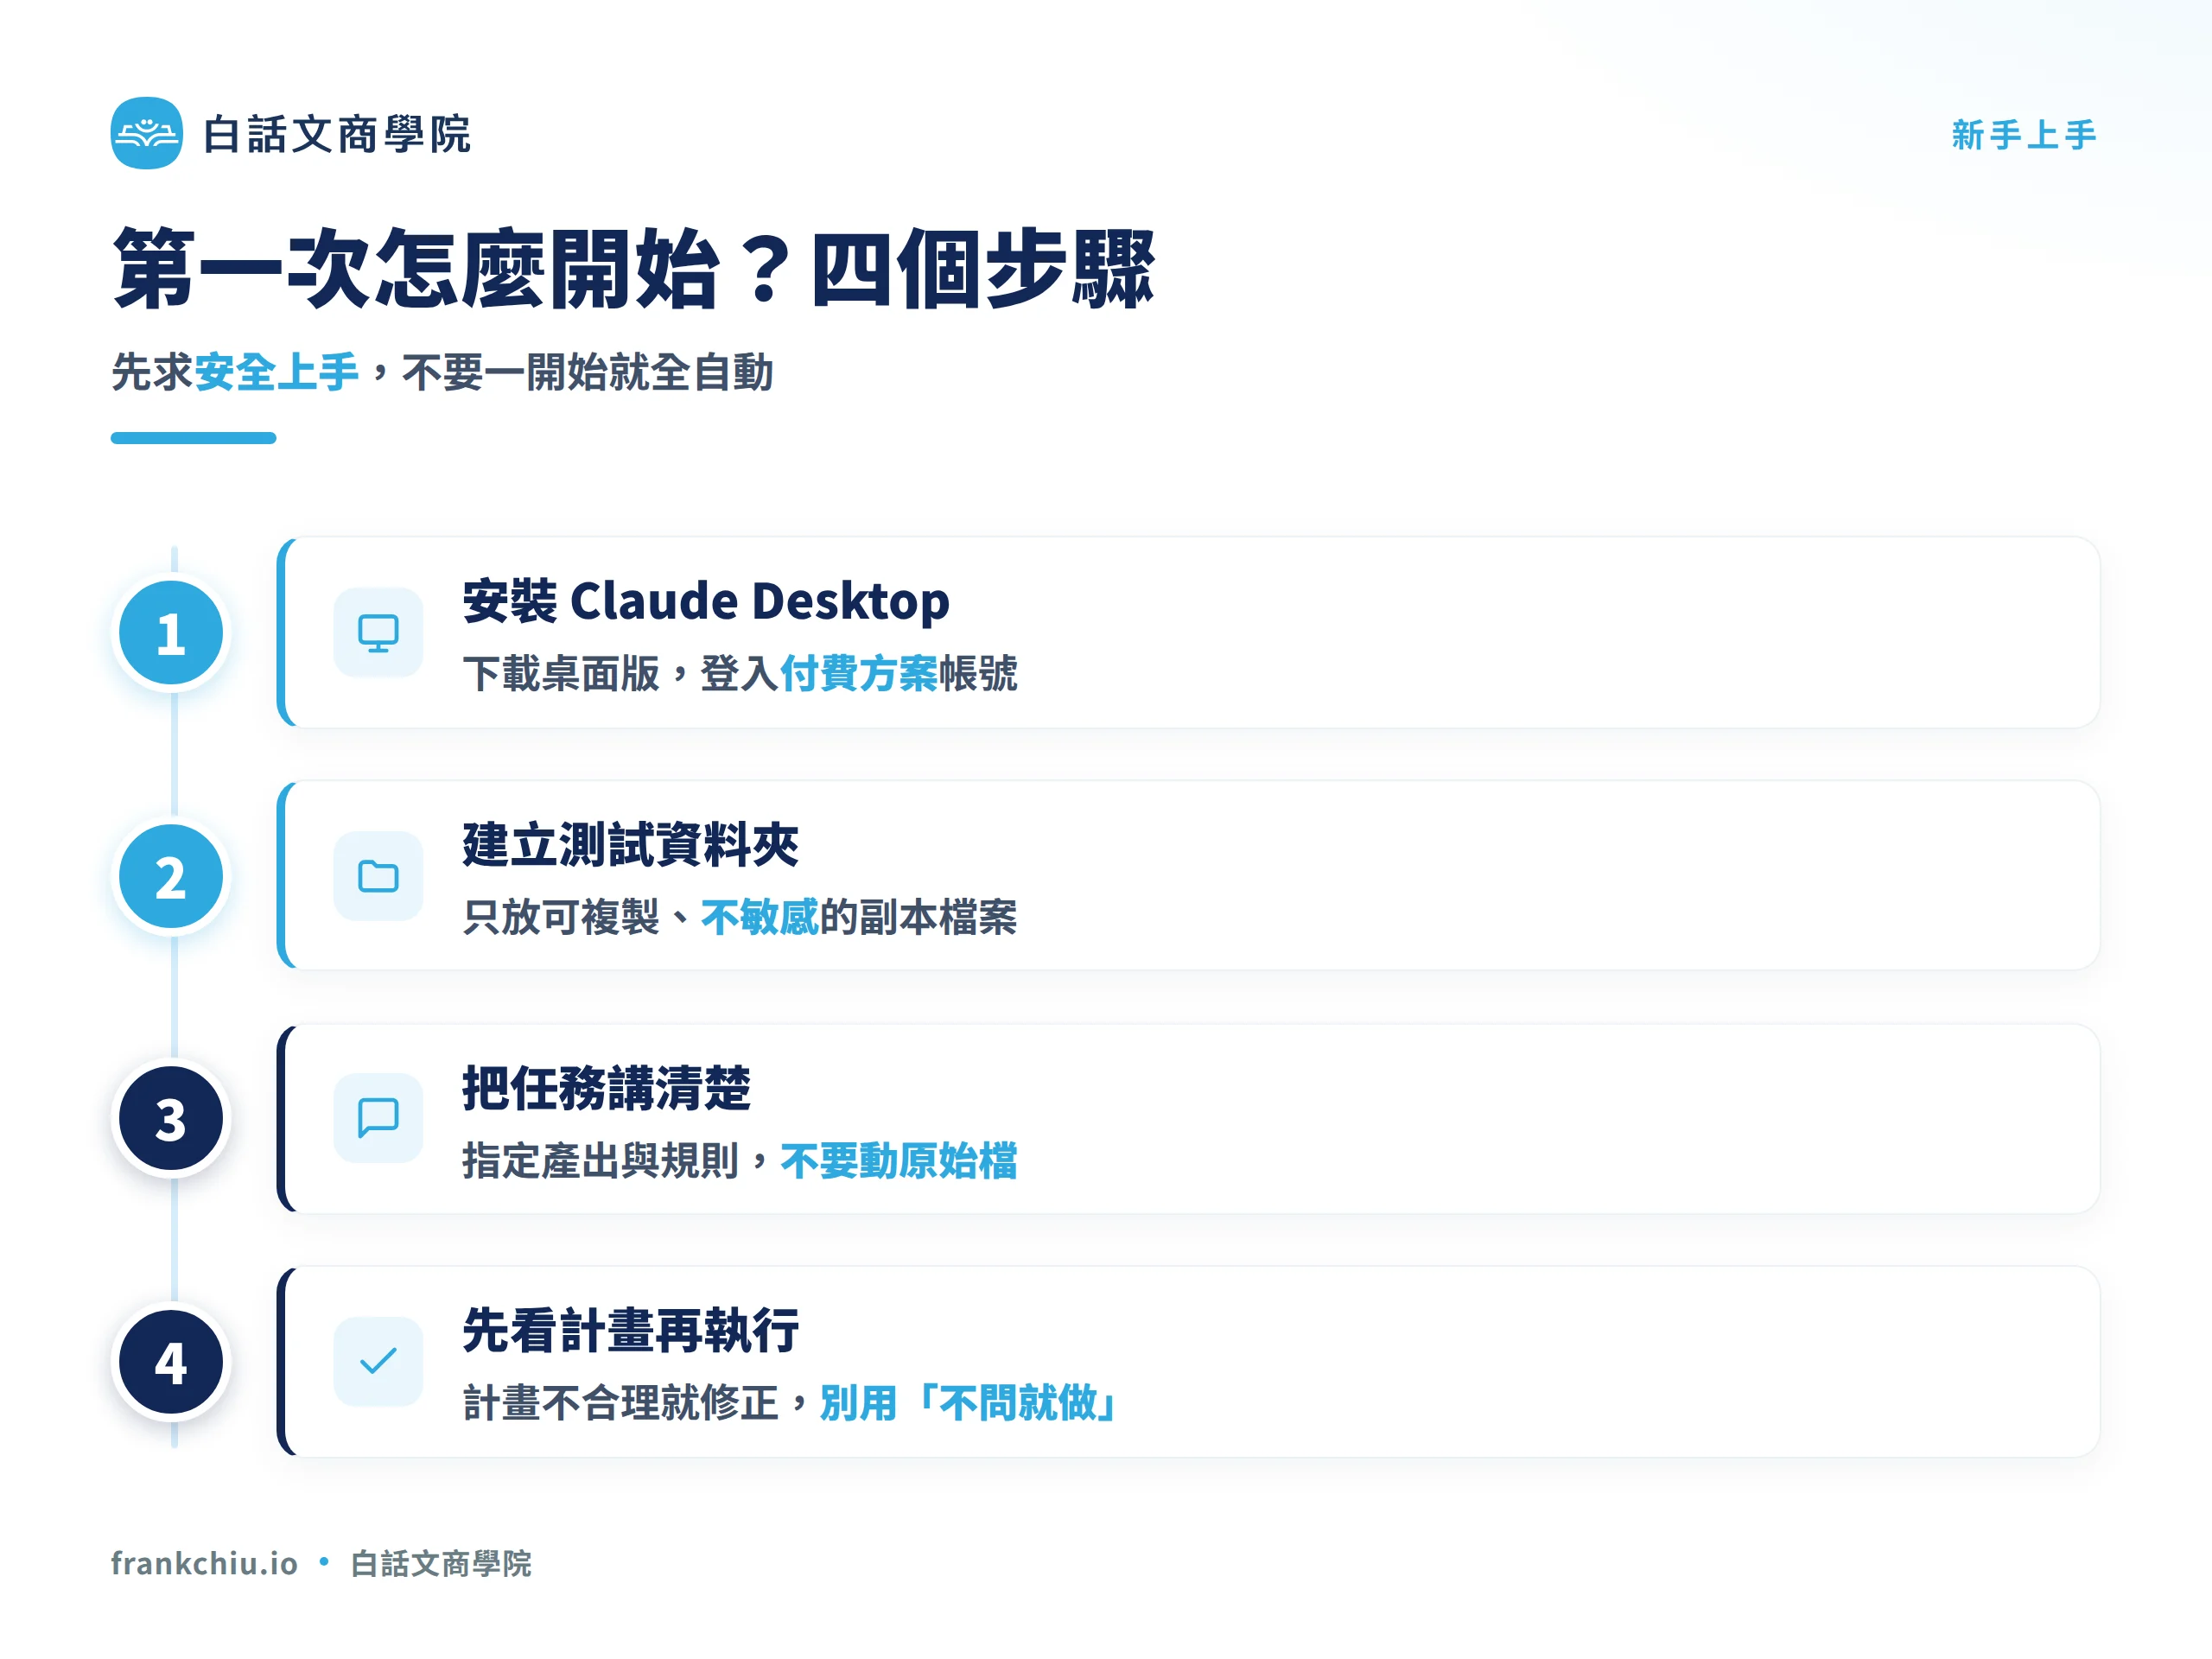Select the step 2 number circle

pyautogui.click(x=171, y=876)
